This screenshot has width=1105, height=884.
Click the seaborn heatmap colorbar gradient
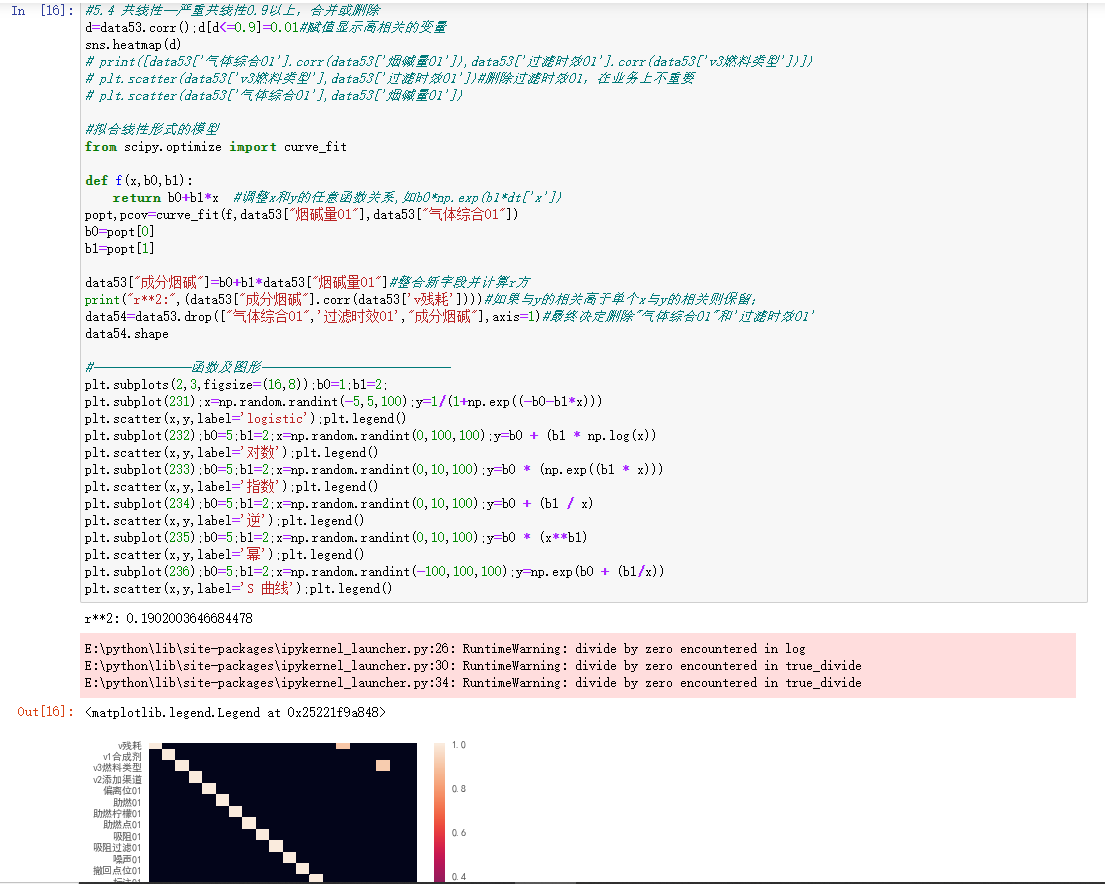tap(440, 812)
